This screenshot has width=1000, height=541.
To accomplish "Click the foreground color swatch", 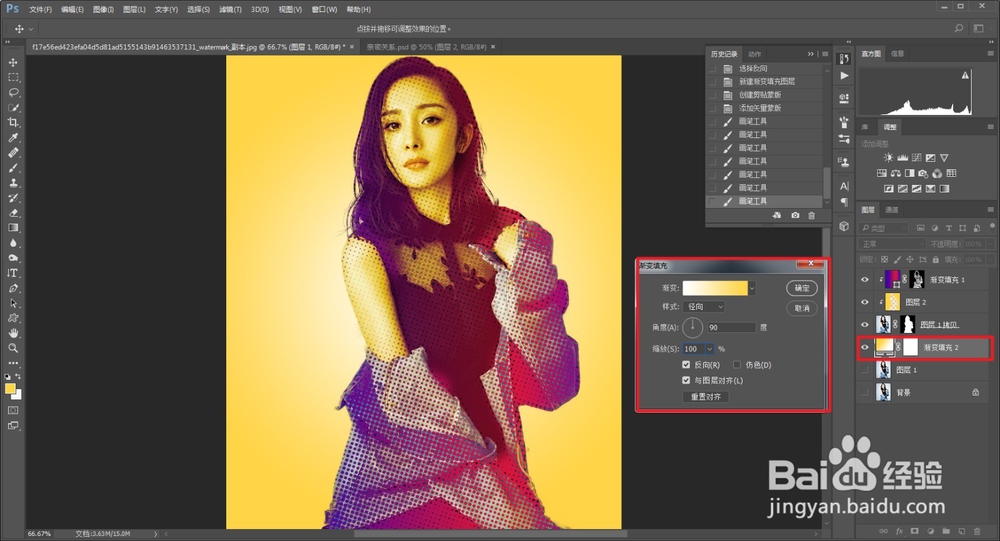I will click(10, 389).
